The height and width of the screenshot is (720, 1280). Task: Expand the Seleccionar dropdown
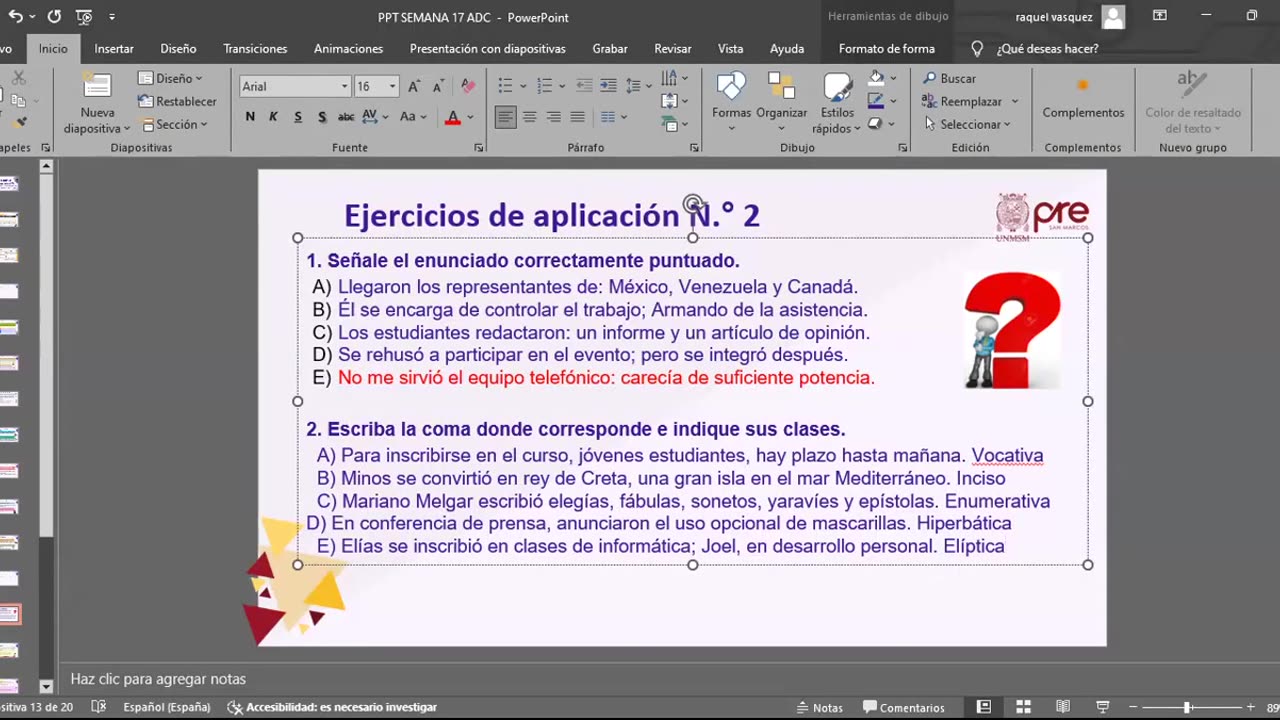1007,125
